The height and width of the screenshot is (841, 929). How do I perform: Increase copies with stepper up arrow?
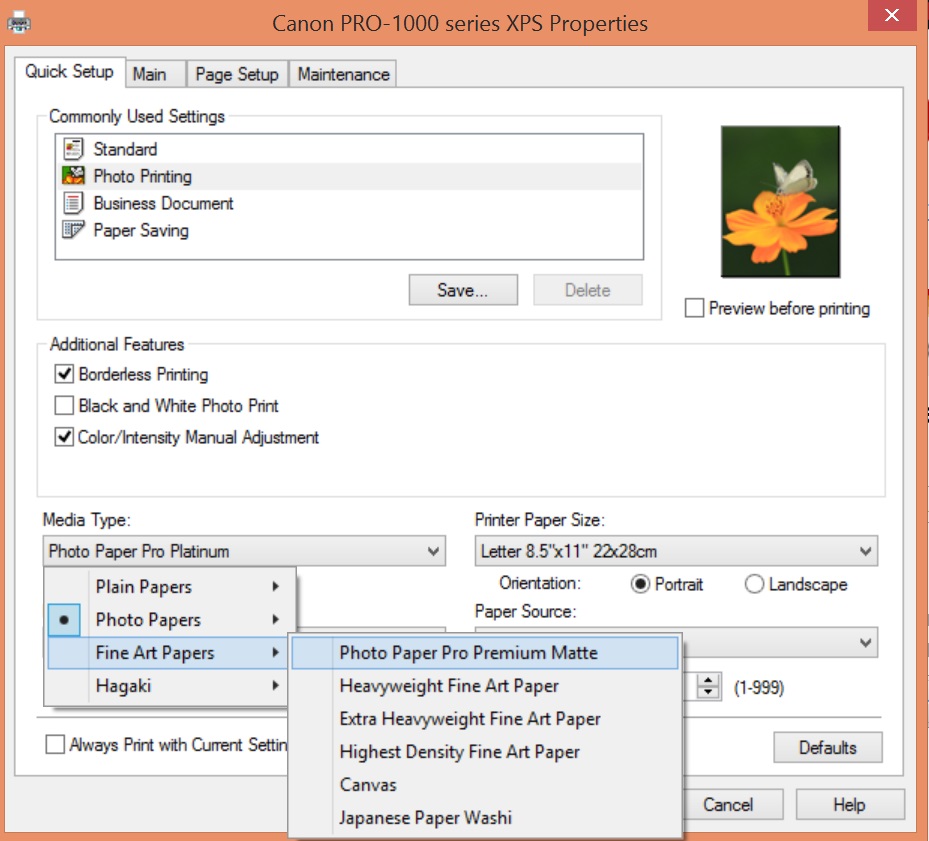click(708, 680)
